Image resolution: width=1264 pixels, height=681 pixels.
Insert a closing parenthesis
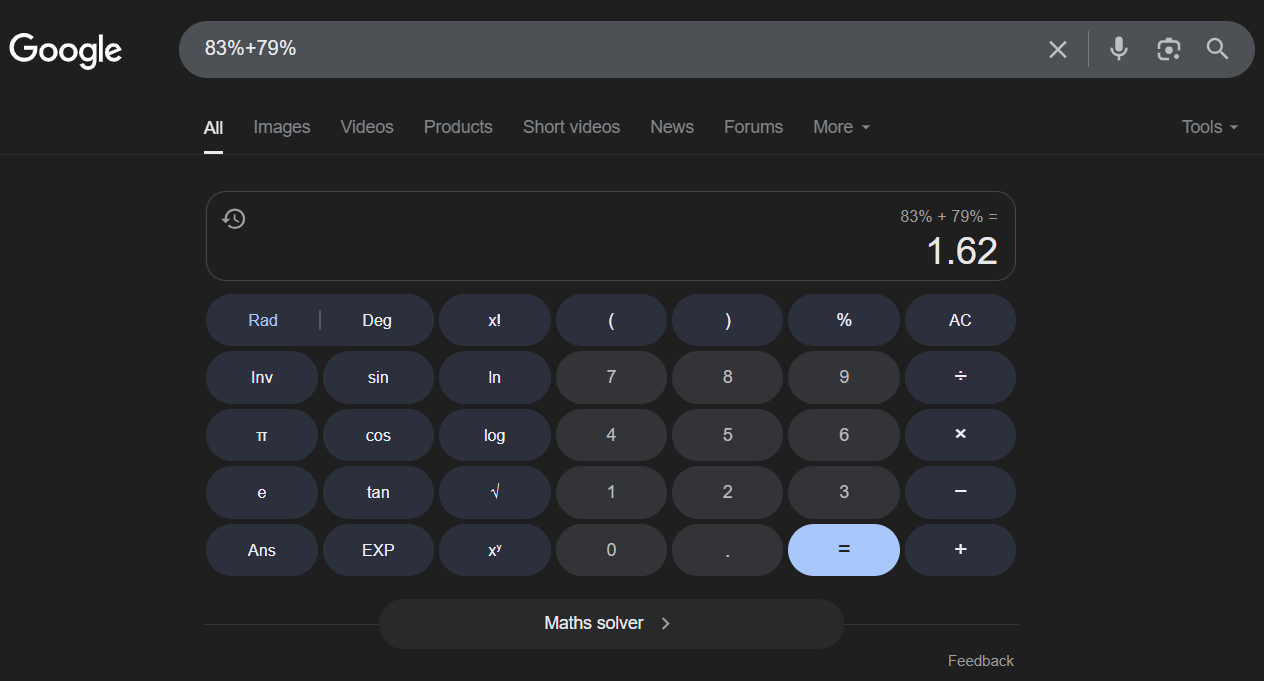(x=728, y=320)
